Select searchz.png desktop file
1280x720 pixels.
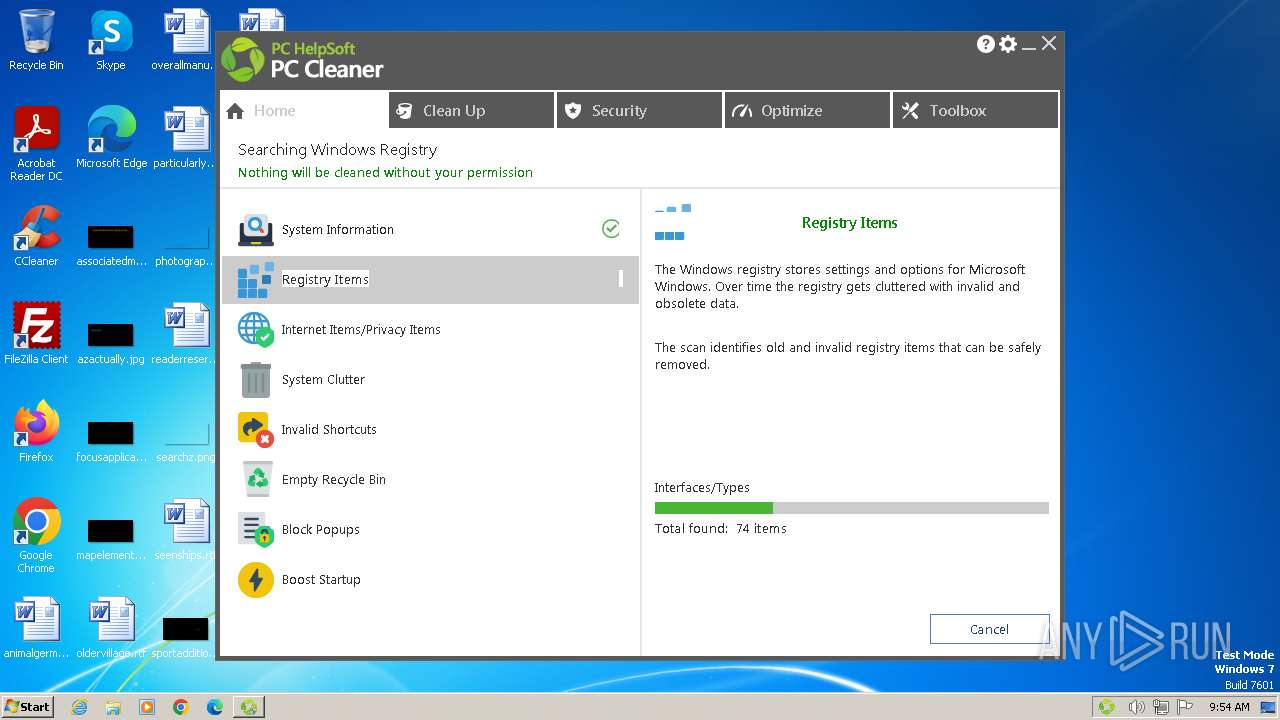[186, 438]
